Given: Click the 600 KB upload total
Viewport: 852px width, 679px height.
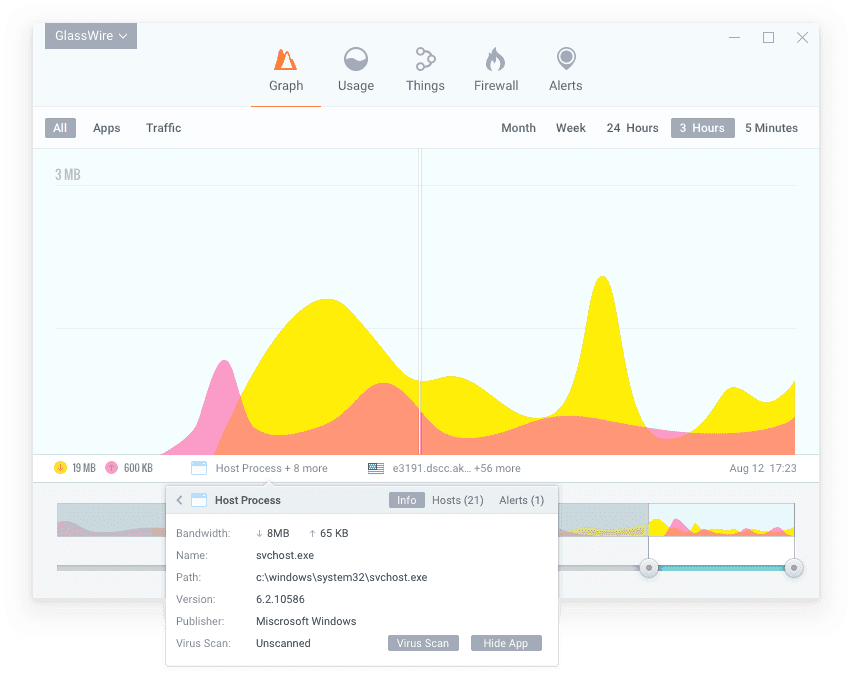Looking at the screenshot, I should click(138, 468).
